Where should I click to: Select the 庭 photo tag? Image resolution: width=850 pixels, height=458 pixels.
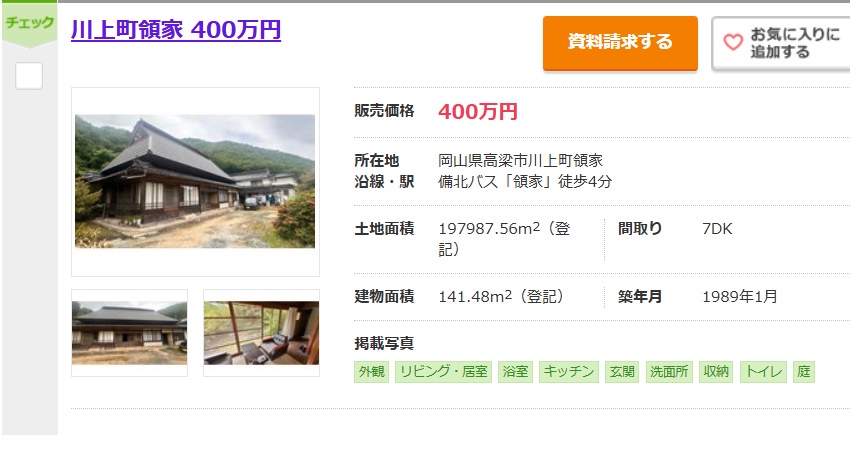pos(803,372)
